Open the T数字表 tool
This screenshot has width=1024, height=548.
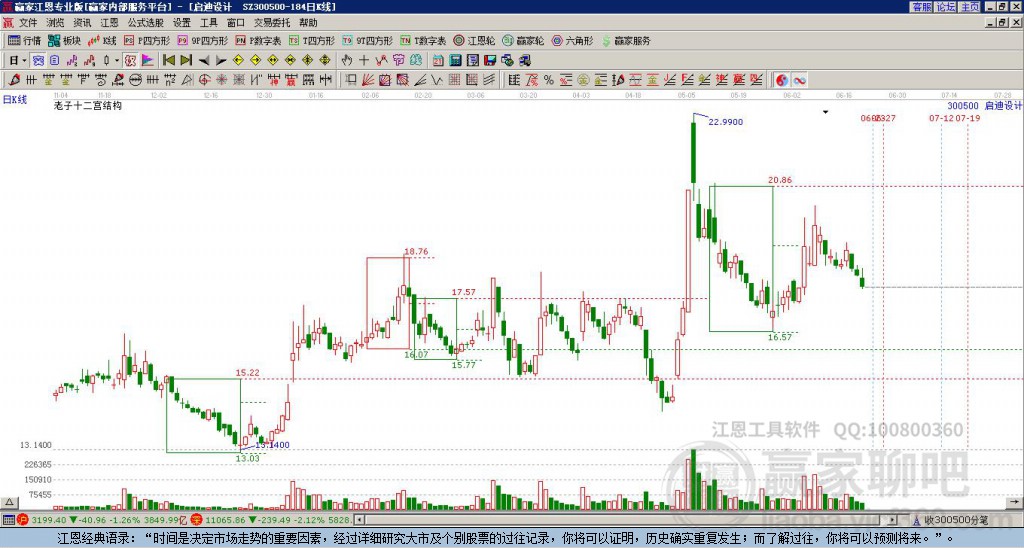point(423,40)
